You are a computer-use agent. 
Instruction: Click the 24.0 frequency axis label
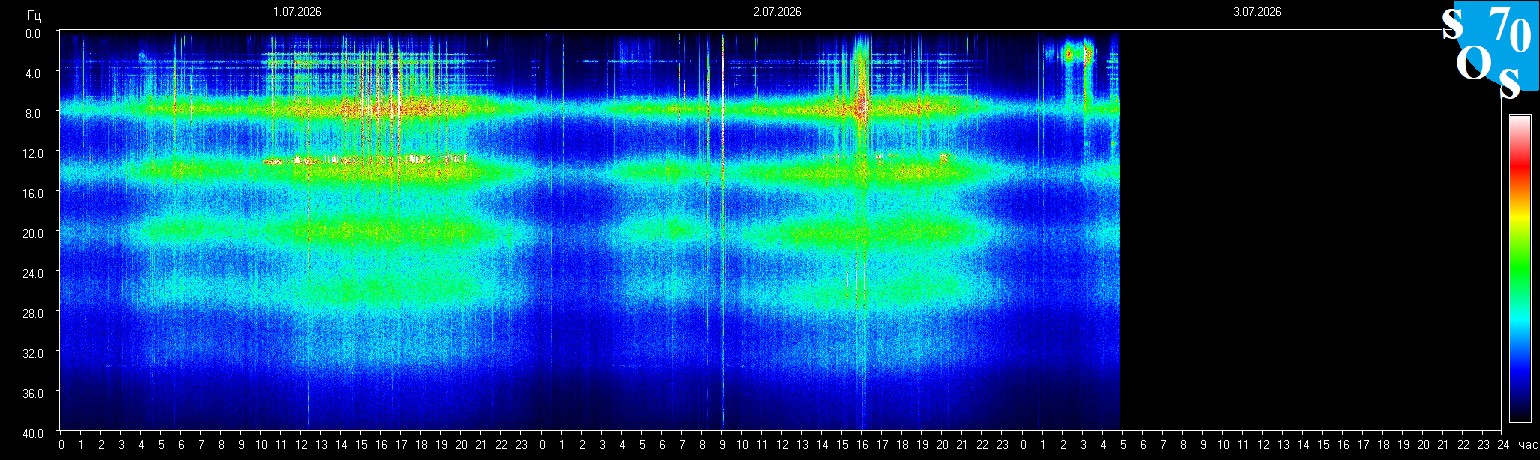tap(32, 273)
